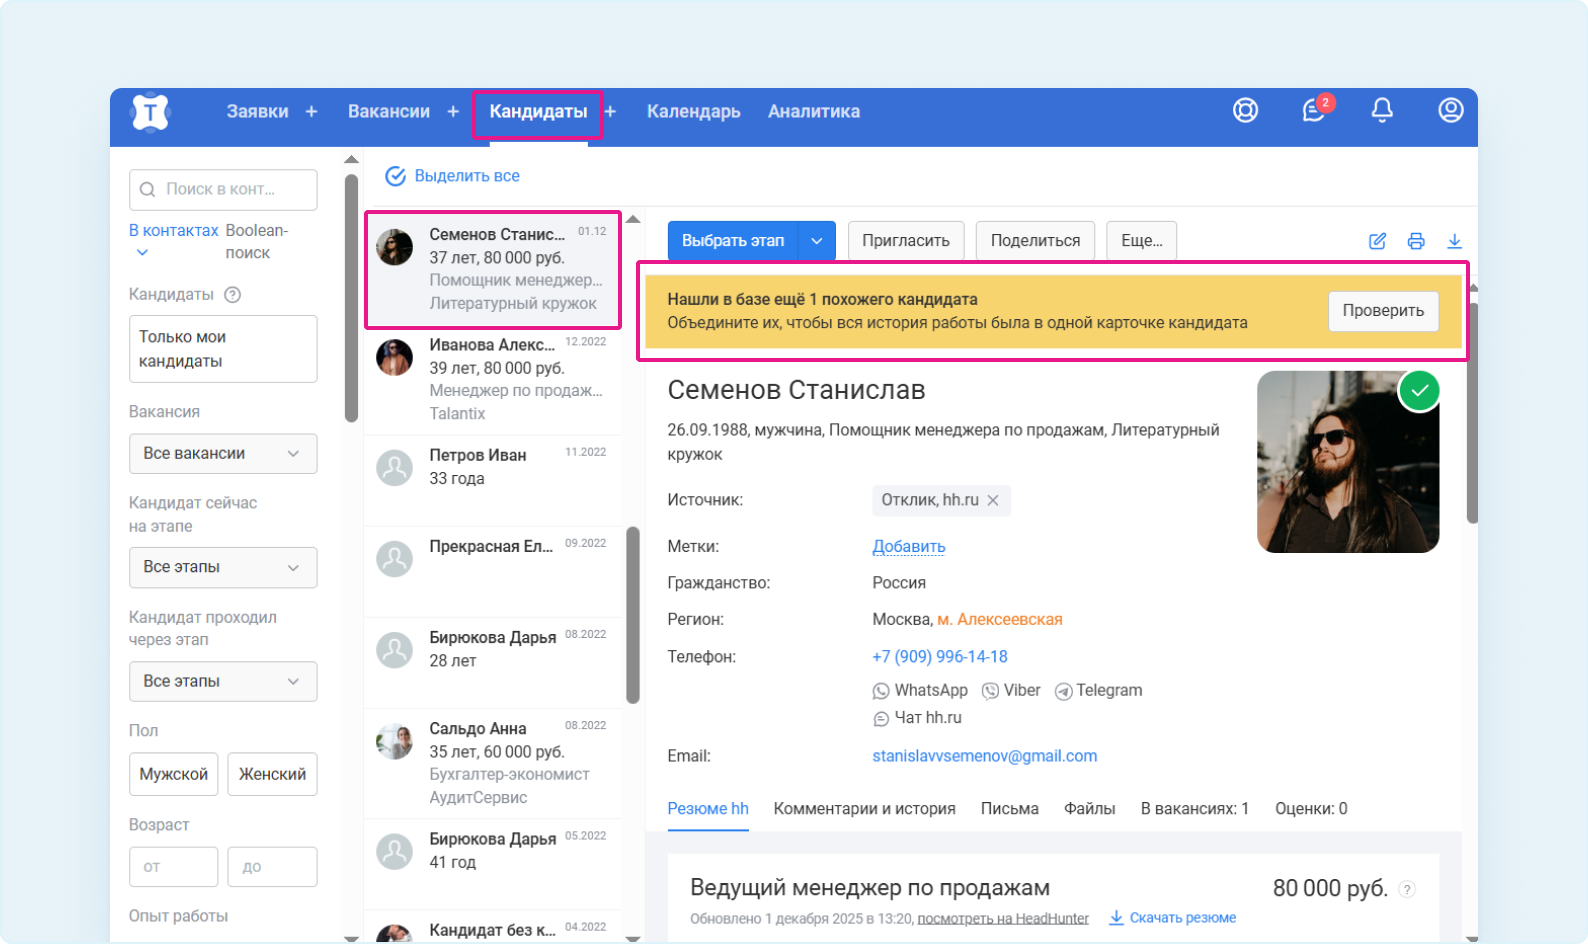The image size is (1588, 944).
Task: Open the messages chat icon with badge
Action: 1314,111
